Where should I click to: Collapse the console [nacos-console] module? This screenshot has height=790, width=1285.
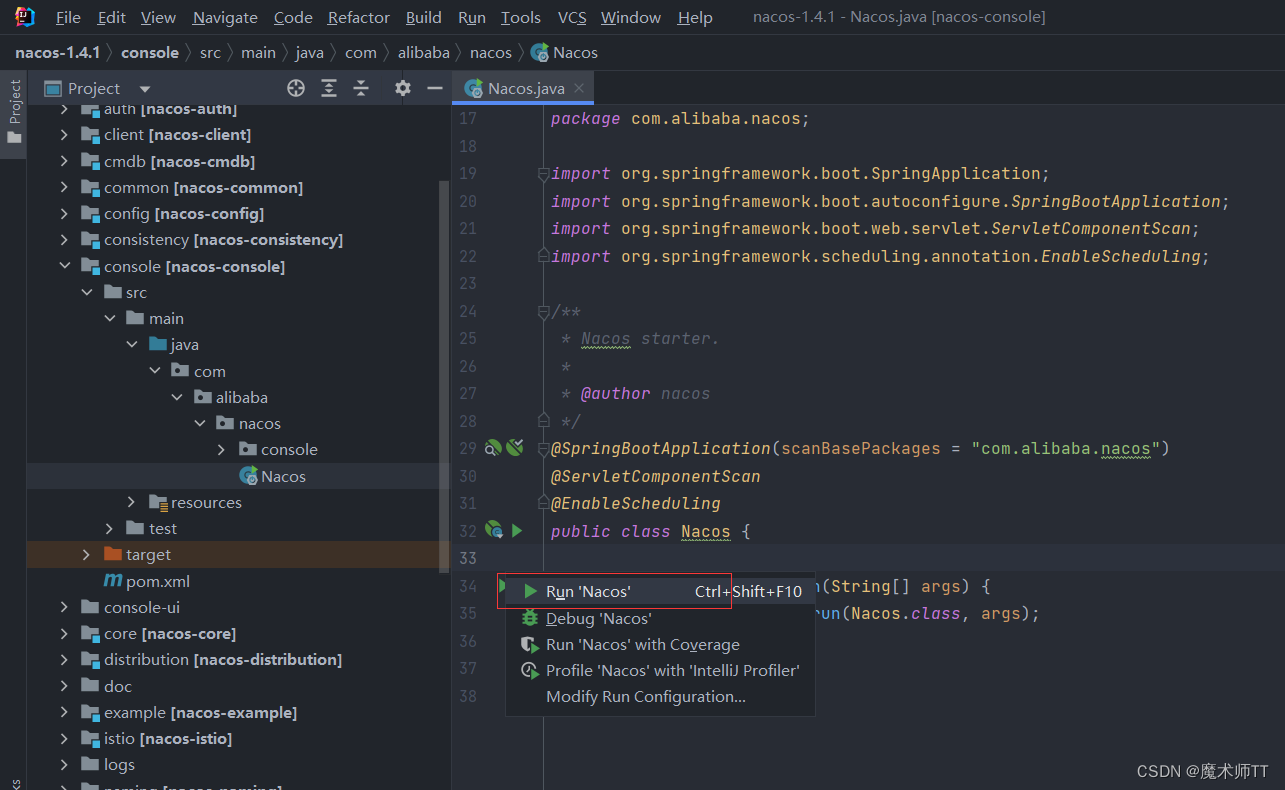point(65,266)
